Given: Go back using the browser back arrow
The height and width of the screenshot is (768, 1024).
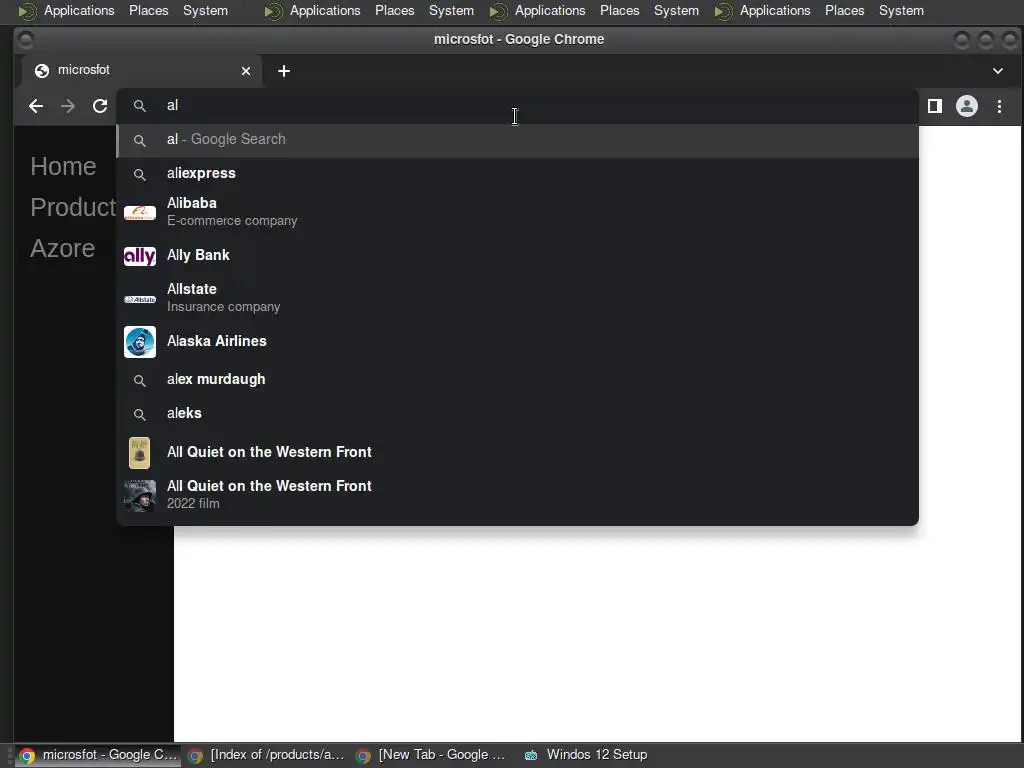Looking at the screenshot, I should (x=36, y=106).
